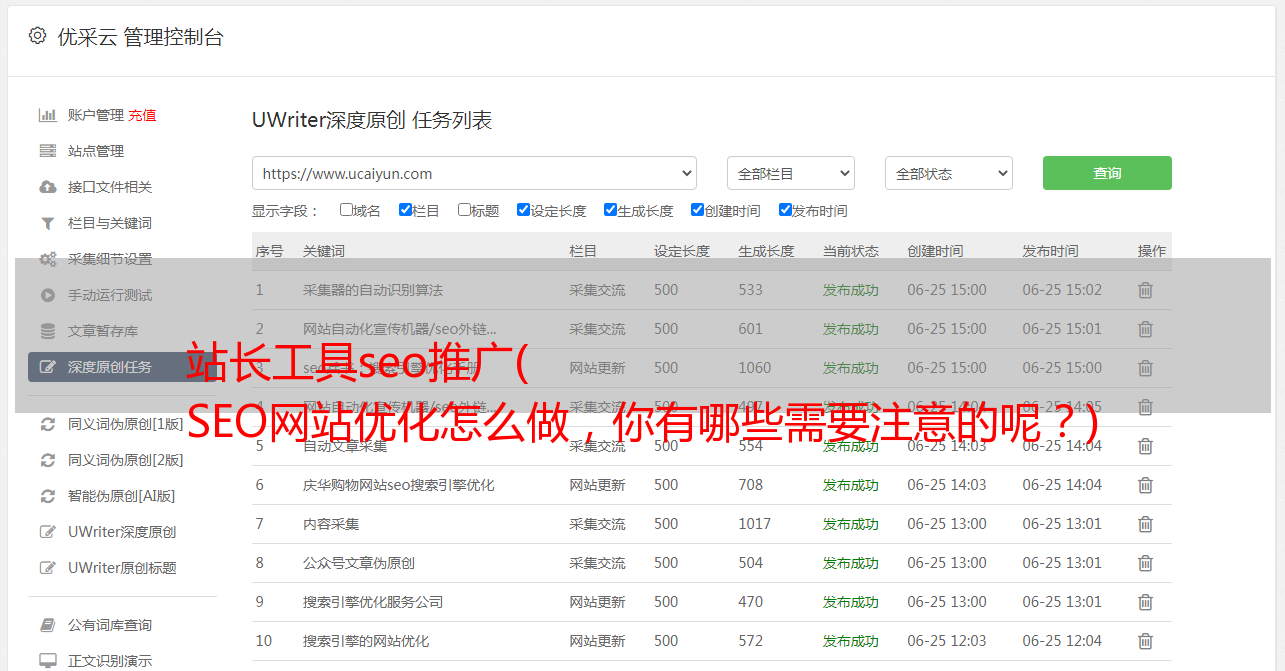
Task: Click the 关键词 column header
Action: (x=324, y=251)
